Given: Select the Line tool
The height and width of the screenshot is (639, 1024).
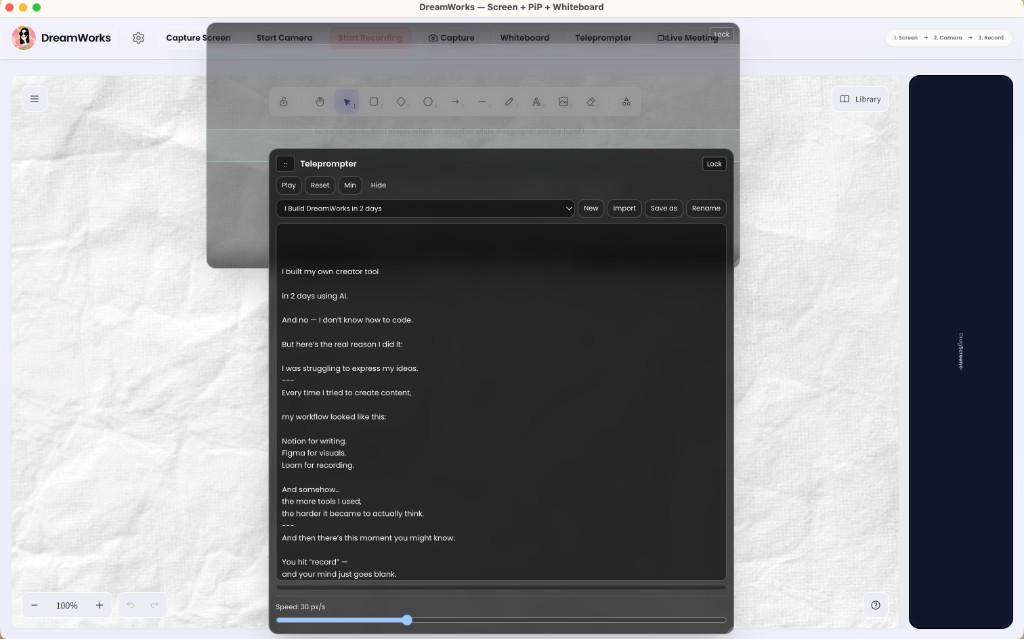Looking at the screenshot, I should tap(482, 102).
